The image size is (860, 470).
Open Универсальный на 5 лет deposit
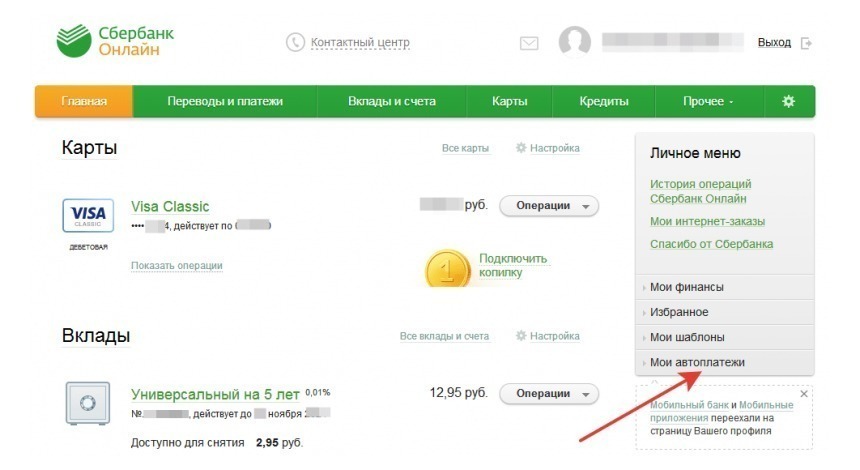coord(215,394)
